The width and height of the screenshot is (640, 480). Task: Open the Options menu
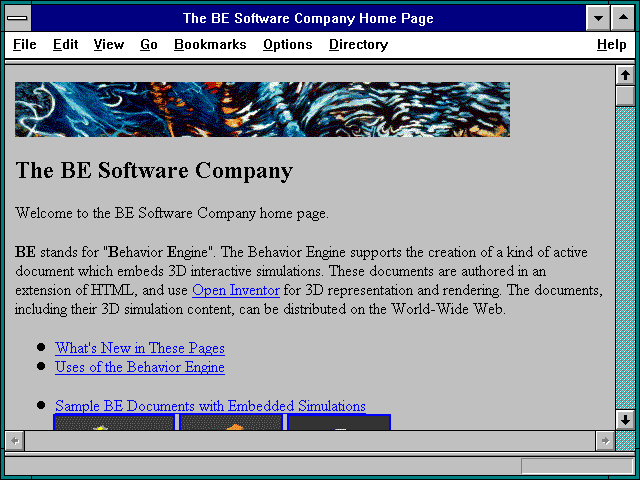(x=287, y=44)
